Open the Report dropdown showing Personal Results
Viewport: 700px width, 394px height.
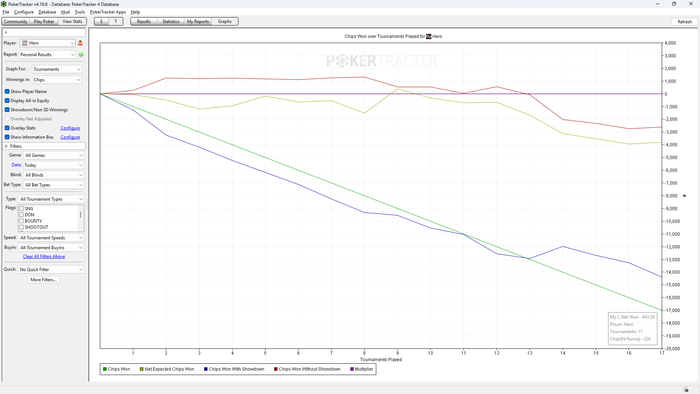point(47,54)
